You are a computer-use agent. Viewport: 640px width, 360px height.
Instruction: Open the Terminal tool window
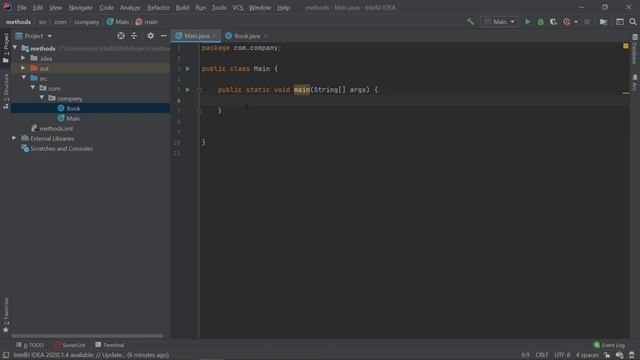pos(110,345)
